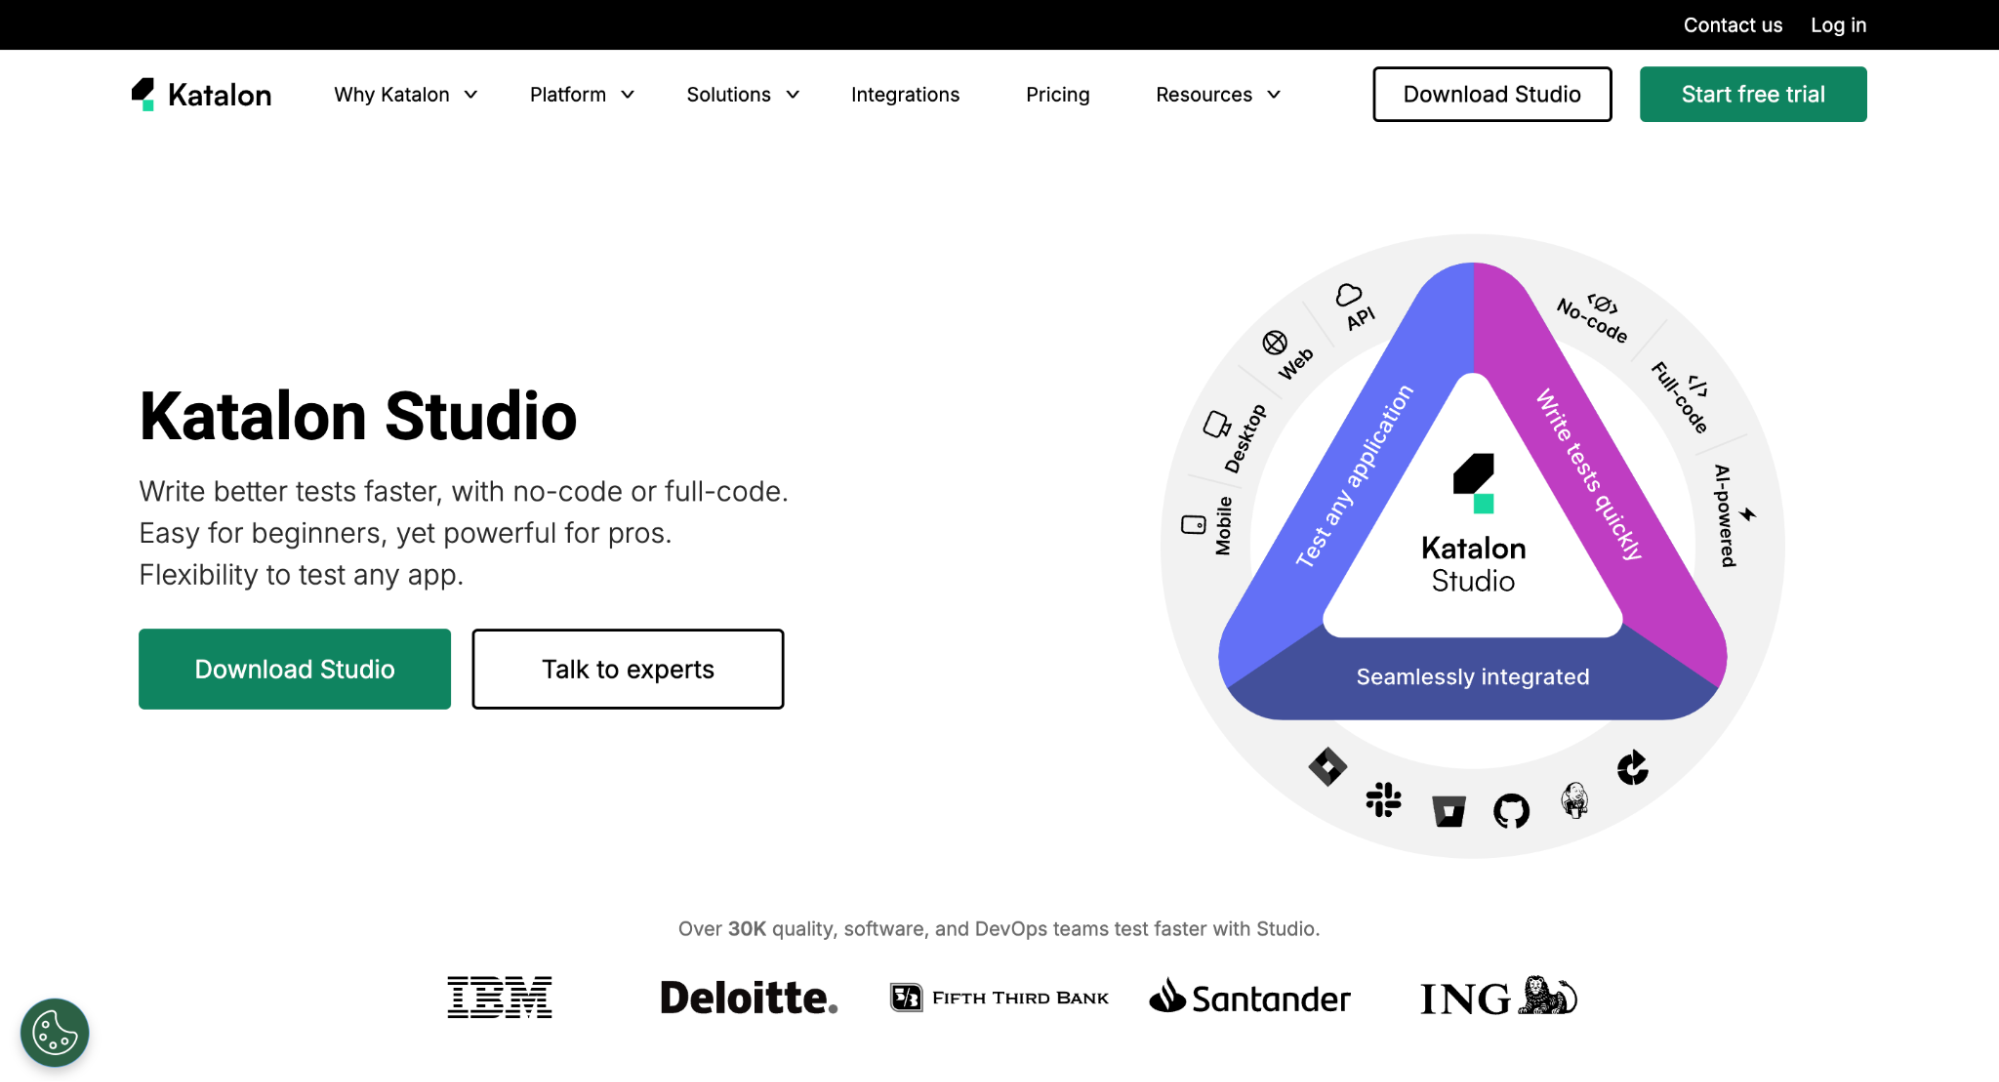The height and width of the screenshot is (1082, 1999).
Task: Click the Santander logo
Action: [1250, 997]
